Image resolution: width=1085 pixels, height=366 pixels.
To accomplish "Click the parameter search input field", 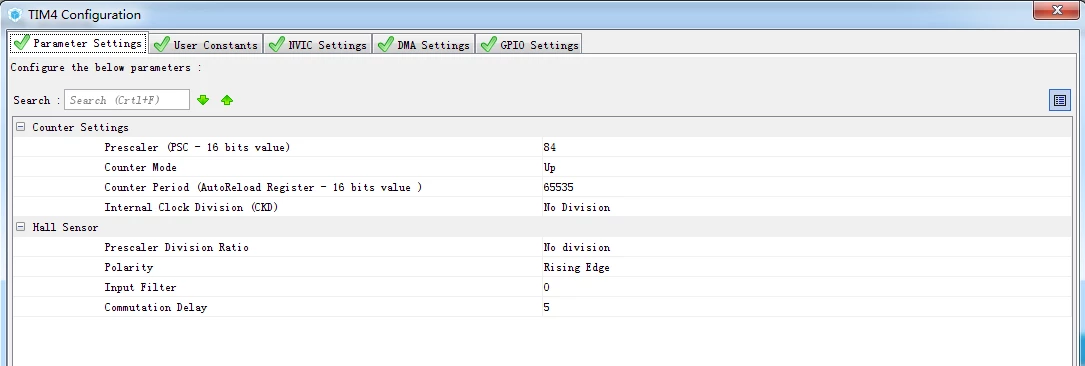I will point(127,100).
